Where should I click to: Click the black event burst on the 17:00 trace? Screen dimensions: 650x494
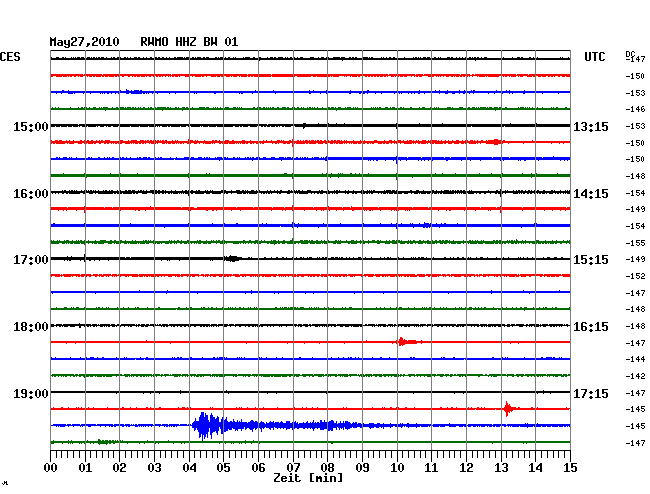click(x=233, y=259)
